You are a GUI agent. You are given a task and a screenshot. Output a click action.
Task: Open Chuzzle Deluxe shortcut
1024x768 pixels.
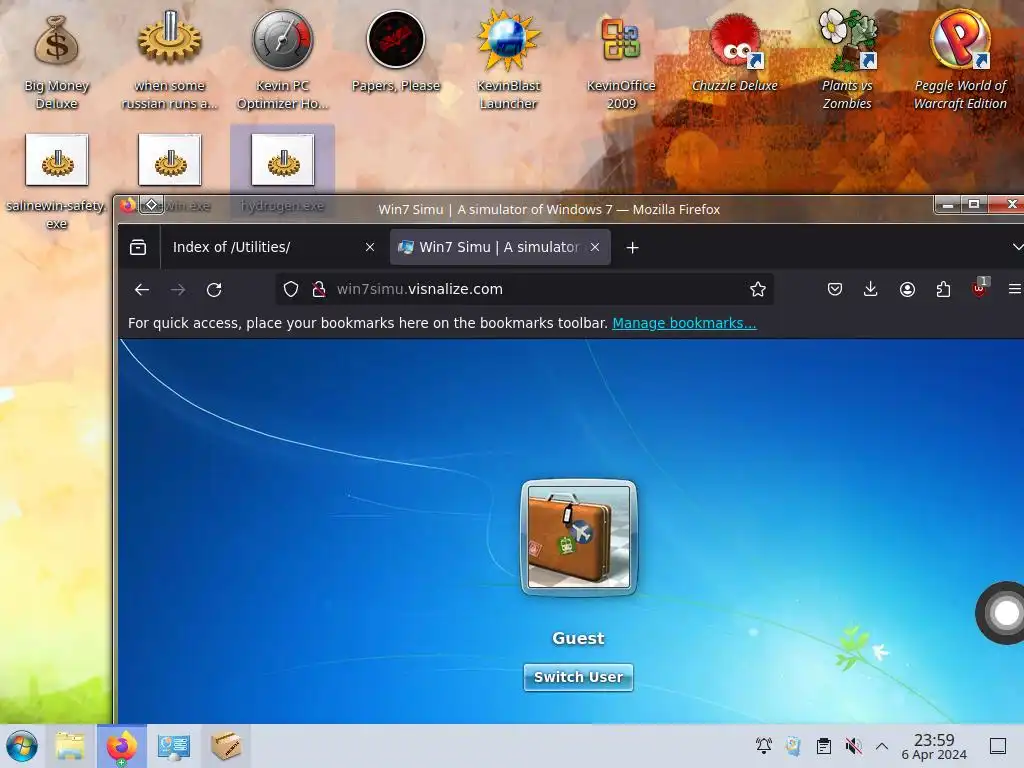point(735,52)
